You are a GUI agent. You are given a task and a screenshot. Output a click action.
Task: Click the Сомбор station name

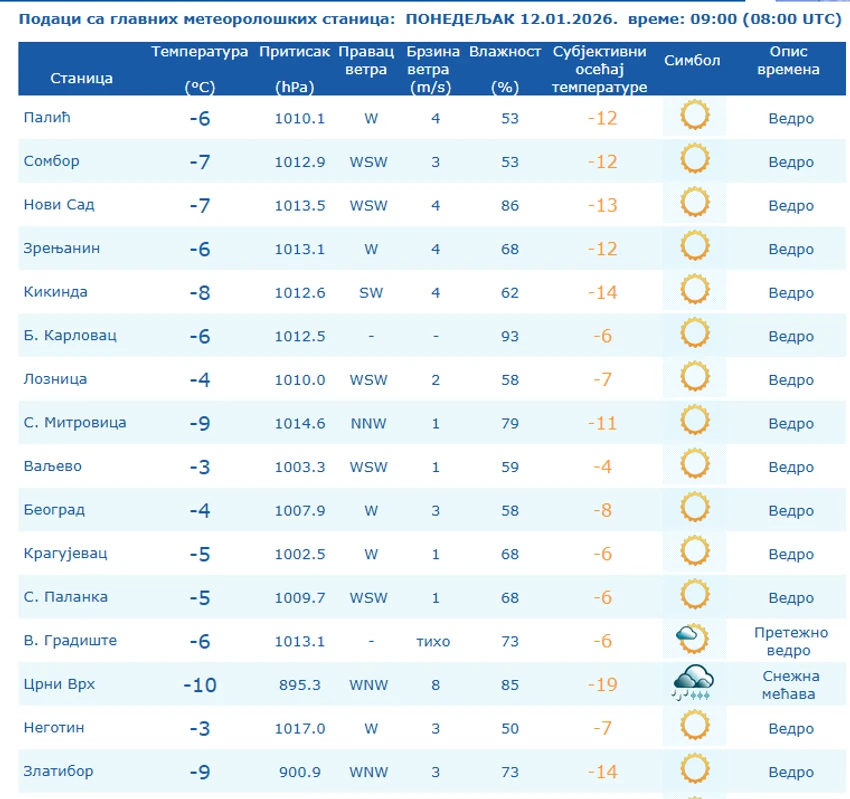coord(51,161)
